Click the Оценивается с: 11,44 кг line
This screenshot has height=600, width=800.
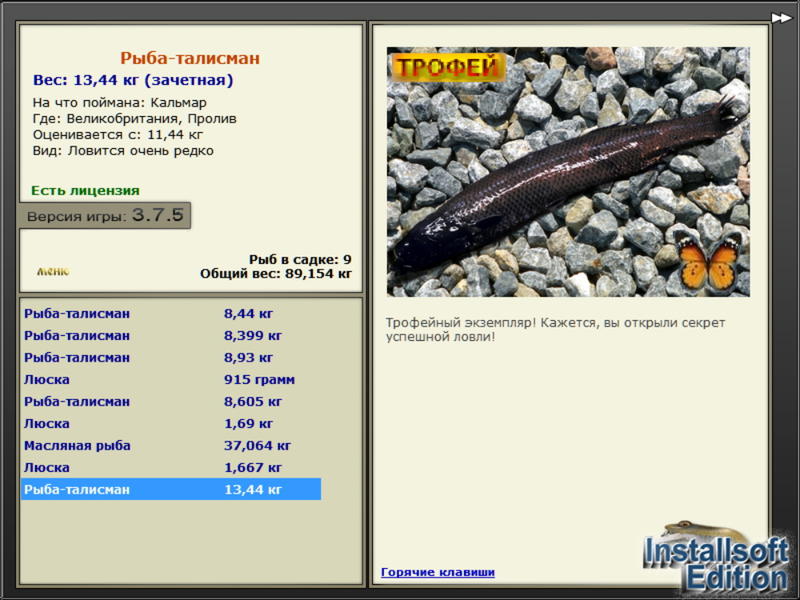click(x=117, y=135)
